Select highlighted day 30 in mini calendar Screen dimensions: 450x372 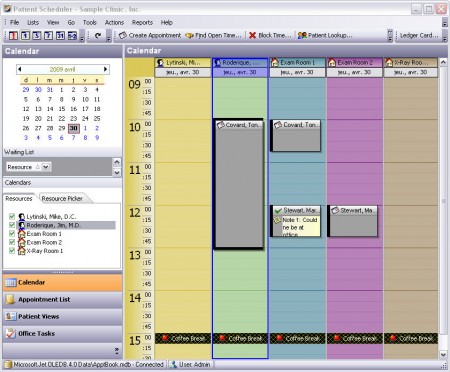tap(74, 128)
